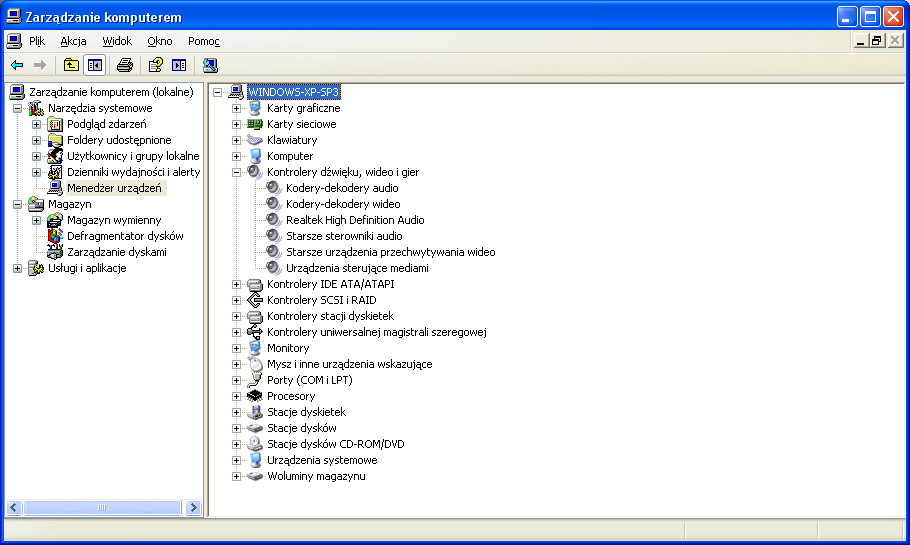Screen dimensions: 910x545
Task: Click the USB controllers icon
Action: (x=255, y=332)
